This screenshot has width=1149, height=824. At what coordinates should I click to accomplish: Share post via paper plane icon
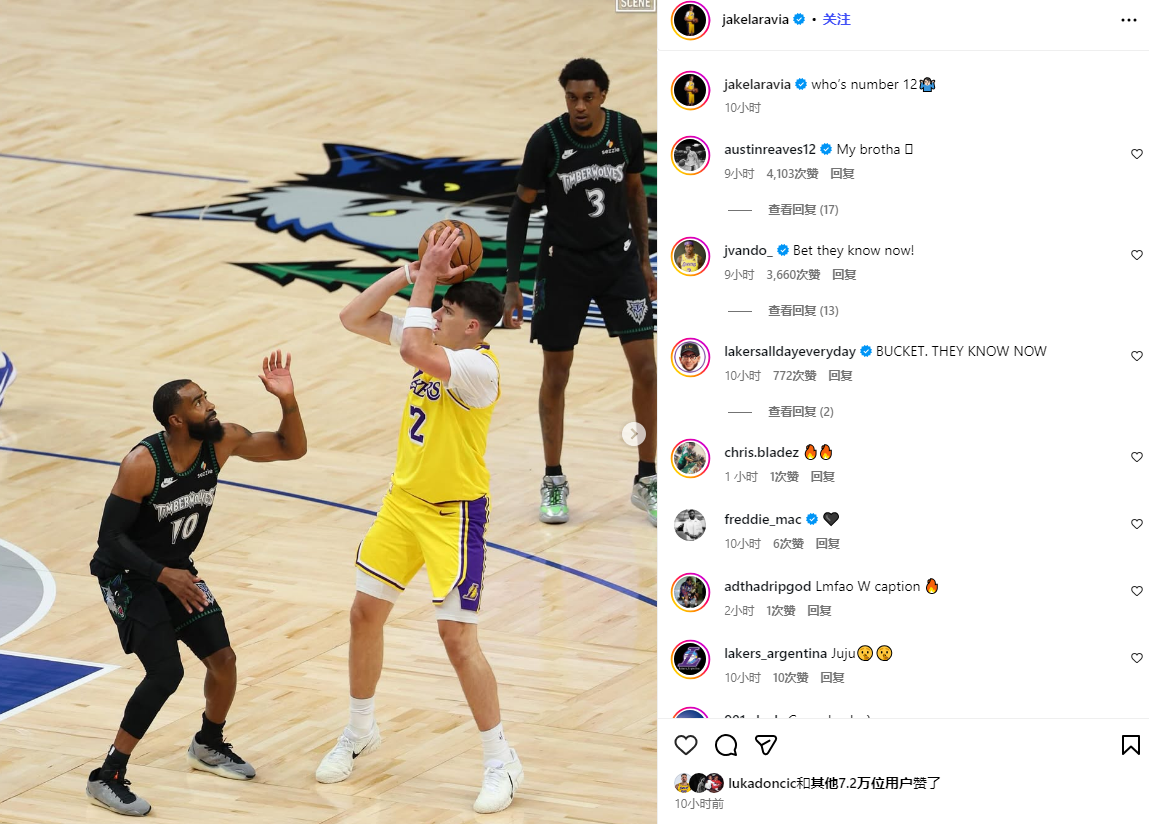[766, 745]
